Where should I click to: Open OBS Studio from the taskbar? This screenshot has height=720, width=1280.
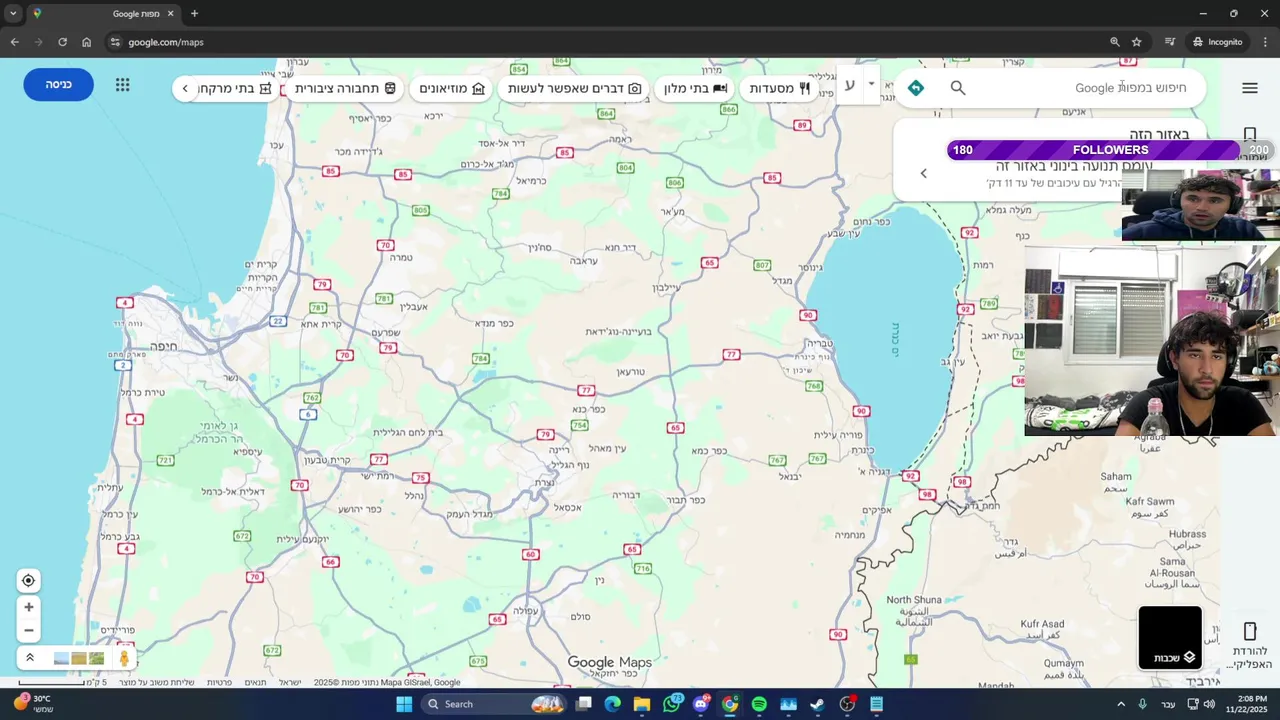tap(847, 704)
